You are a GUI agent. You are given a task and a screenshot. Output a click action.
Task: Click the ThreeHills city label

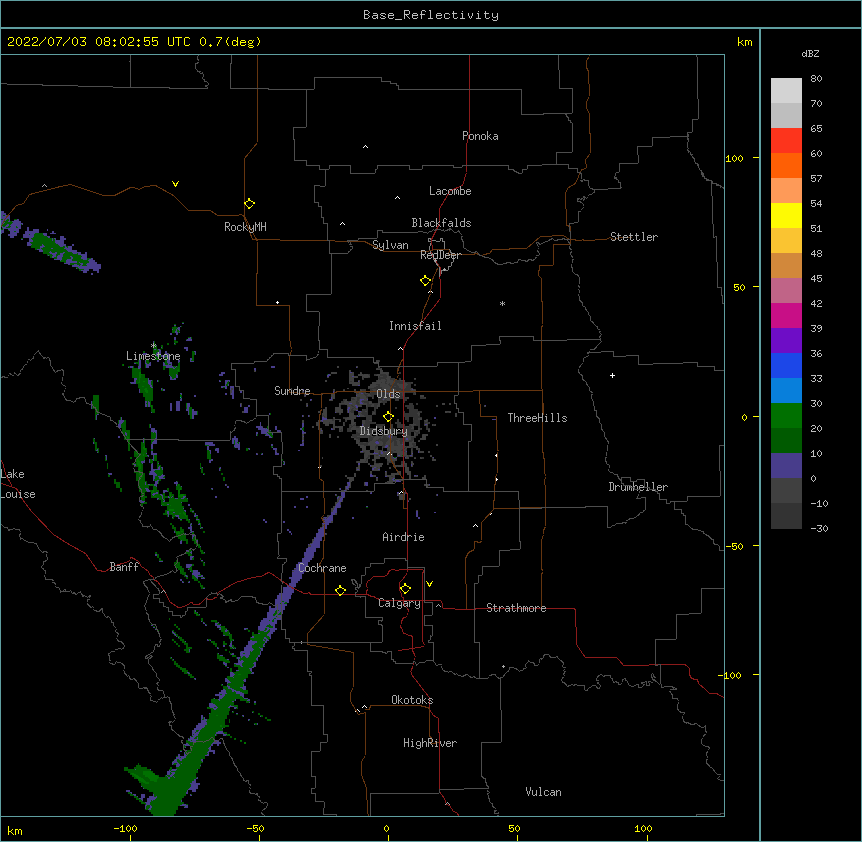[x=537, y=418]
